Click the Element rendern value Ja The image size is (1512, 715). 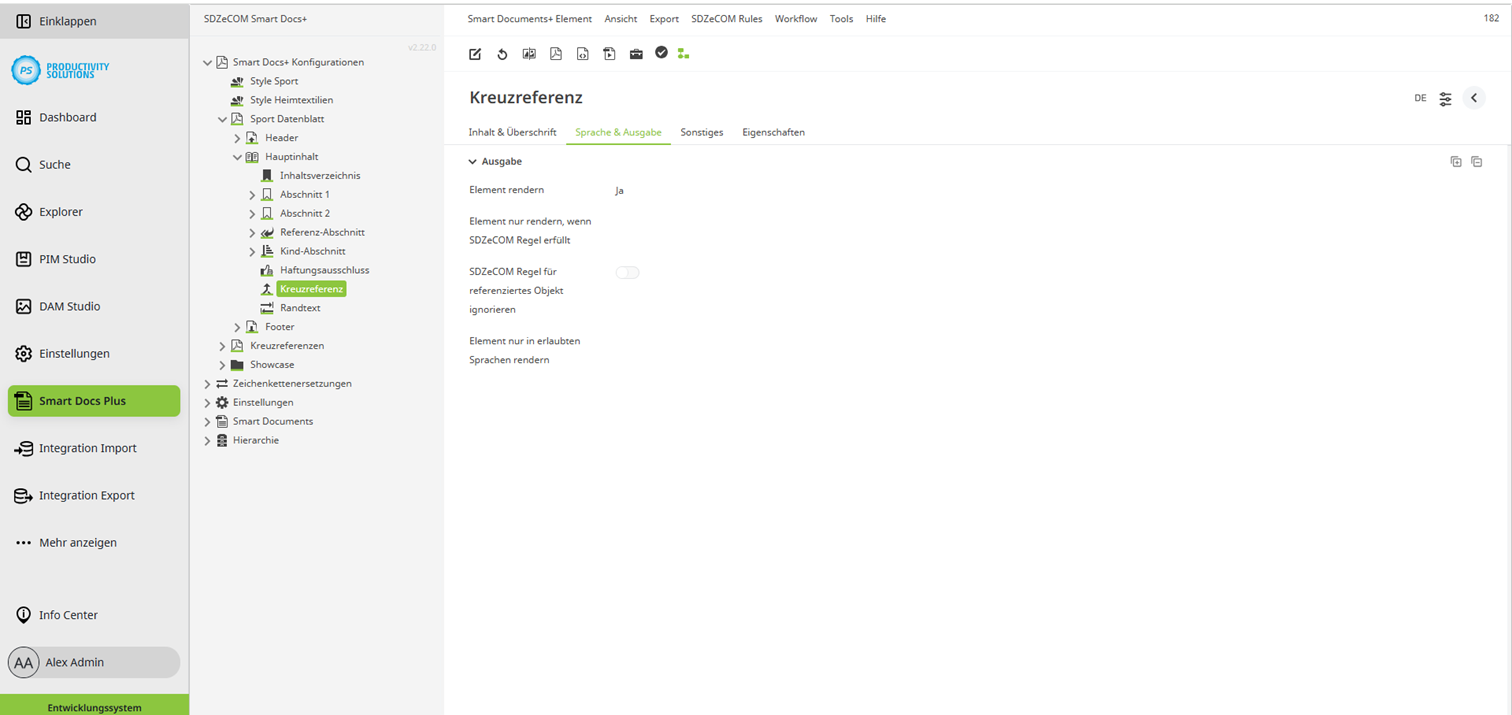619,190
